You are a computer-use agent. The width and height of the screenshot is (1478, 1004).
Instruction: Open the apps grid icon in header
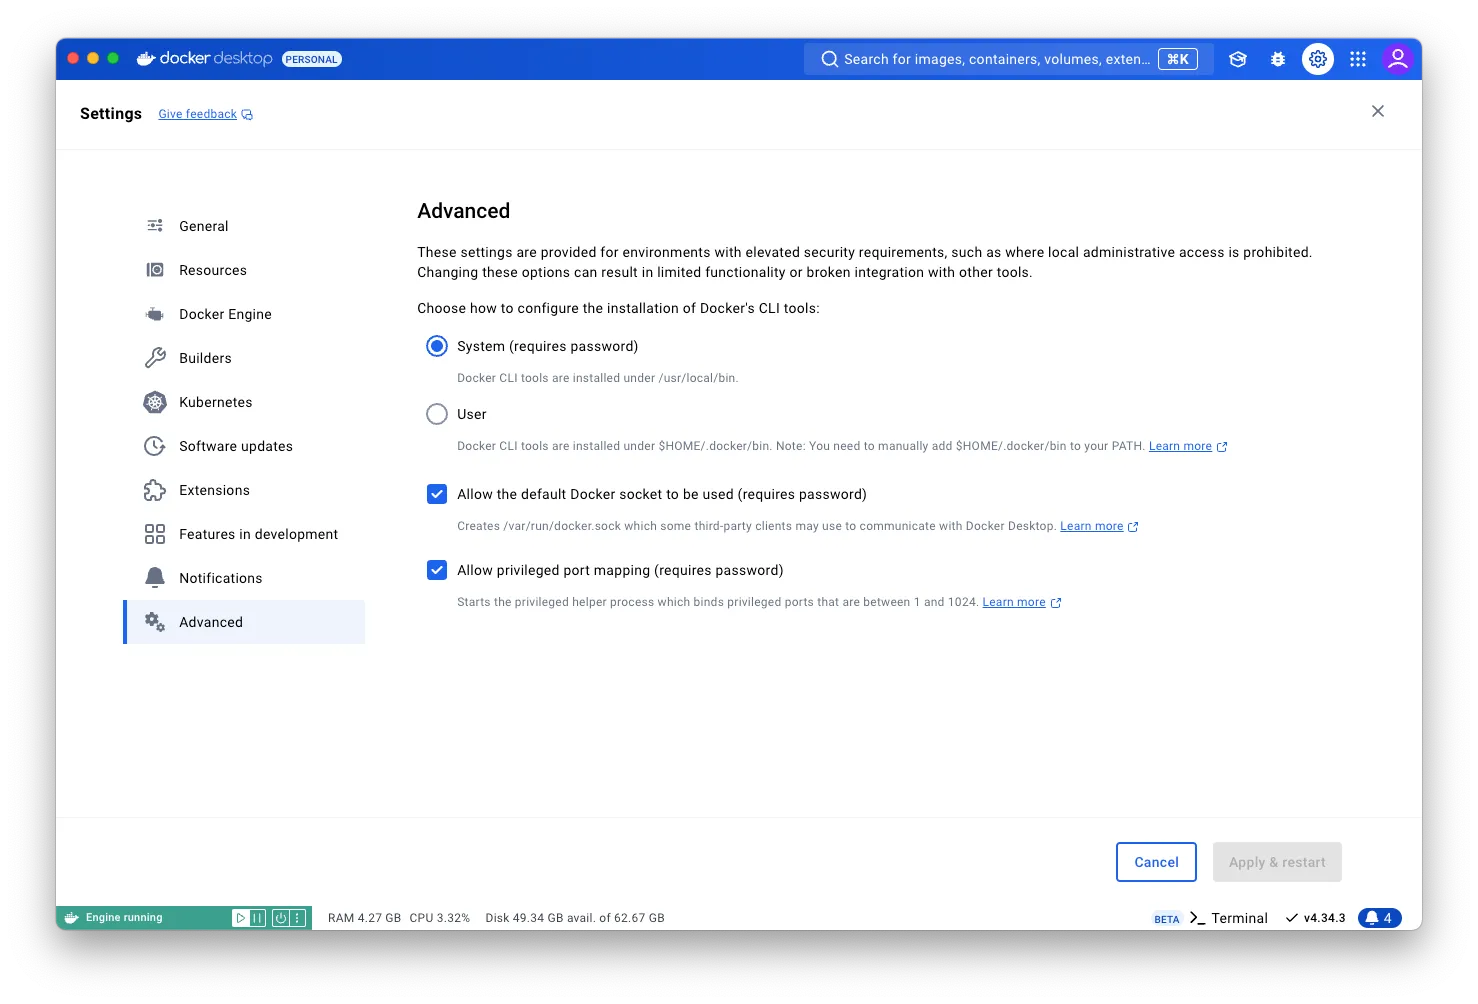coord(1358,59)
